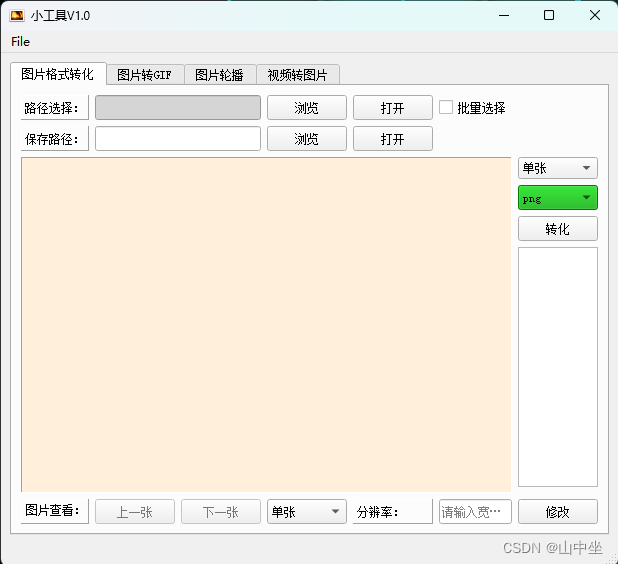Select the 视频转图片 tab
618x564 pixels.
(x=298, y=74)
